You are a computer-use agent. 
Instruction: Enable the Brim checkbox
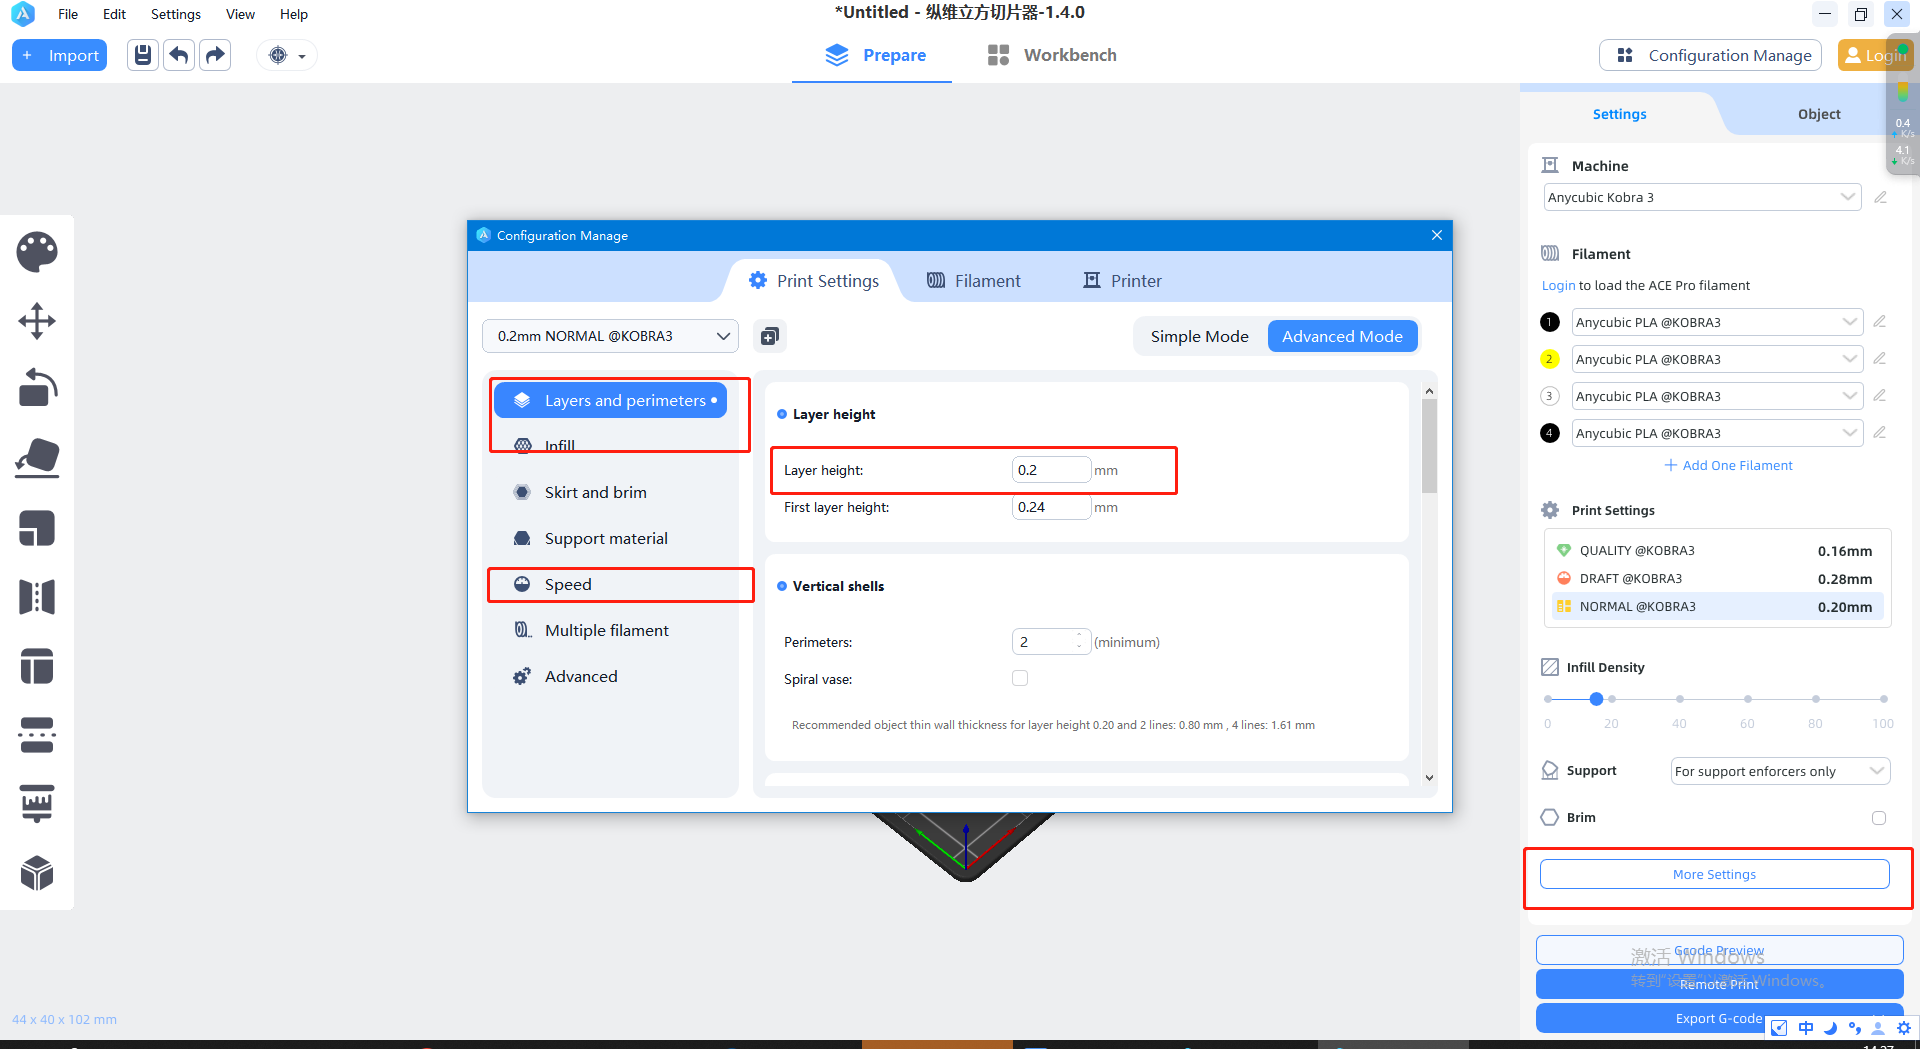click(x=1879, y=818)
